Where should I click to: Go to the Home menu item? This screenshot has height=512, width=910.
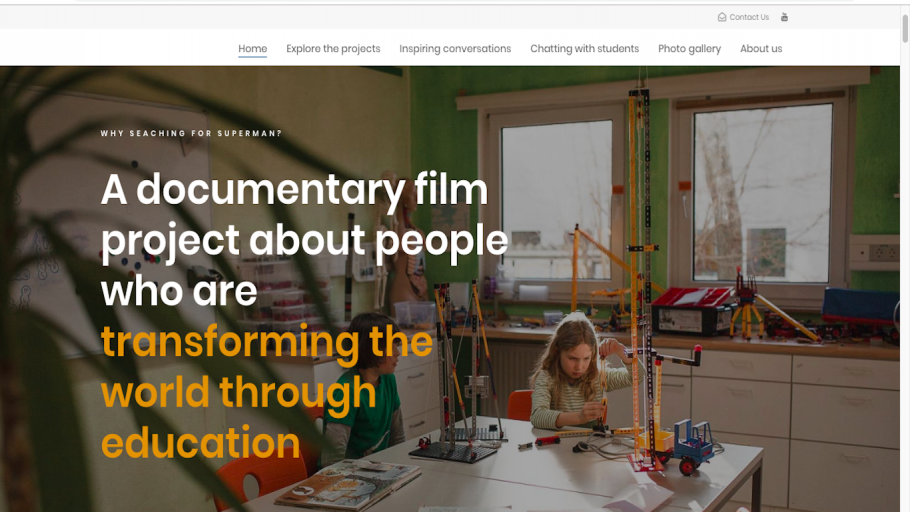(x=252, y=49)
